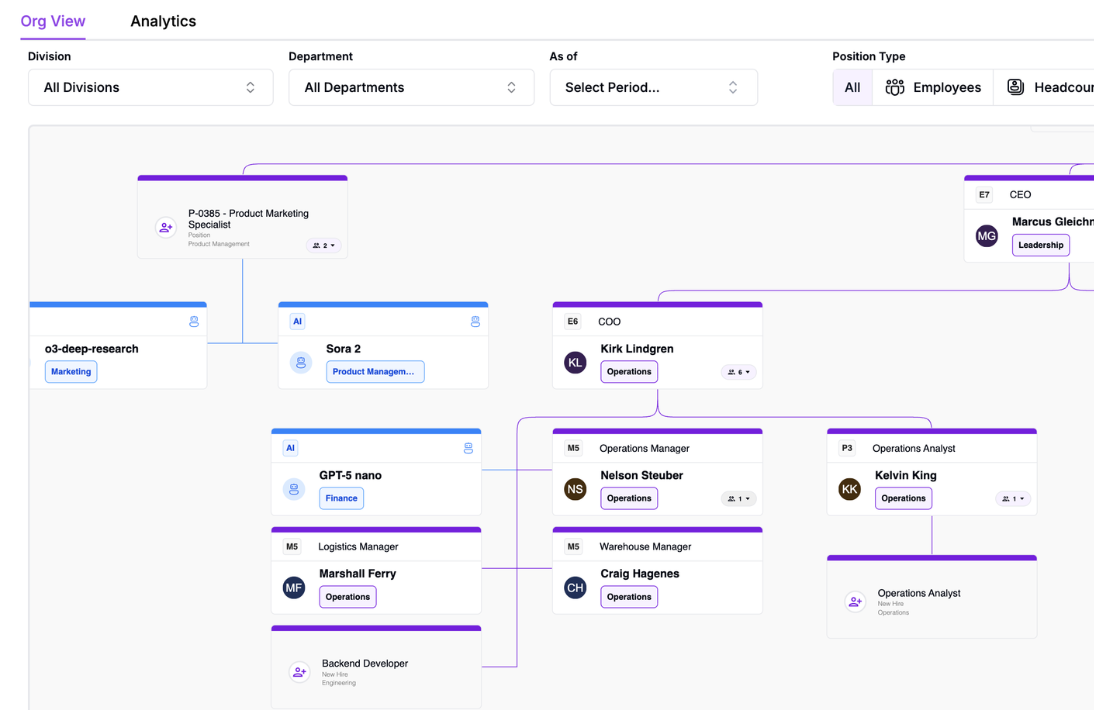Click the MG avatar on Marcus Gleichner card
This screenshot has height=710, width=1094.
point(986,236)
